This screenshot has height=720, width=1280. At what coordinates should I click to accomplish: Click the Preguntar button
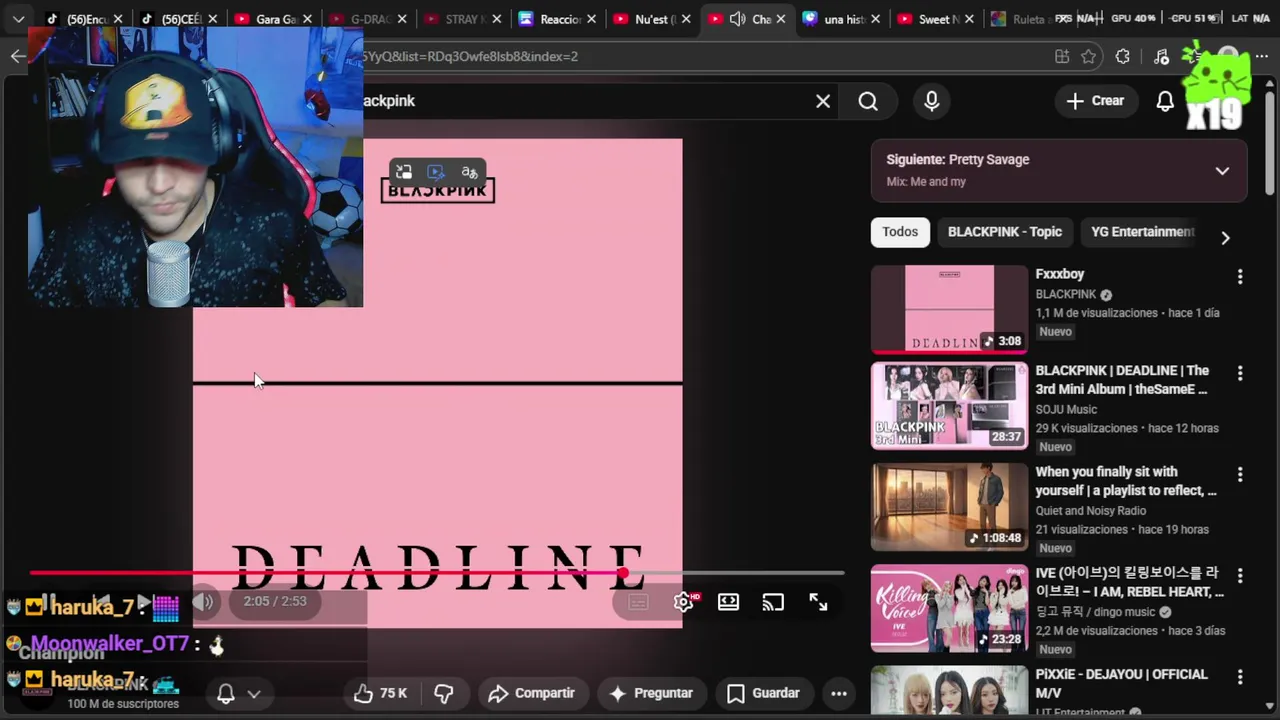(651, 693)
